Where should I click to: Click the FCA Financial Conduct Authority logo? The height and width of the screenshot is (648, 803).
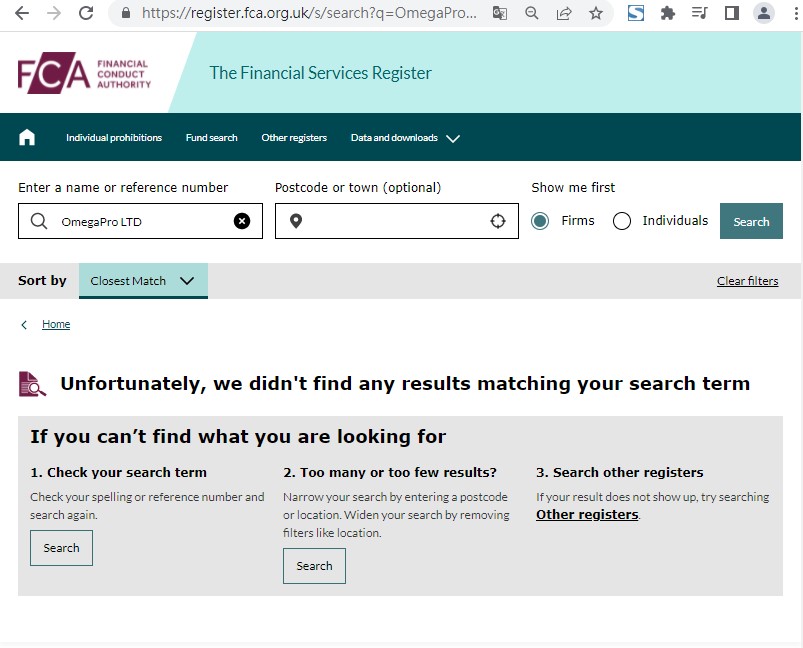84,73
